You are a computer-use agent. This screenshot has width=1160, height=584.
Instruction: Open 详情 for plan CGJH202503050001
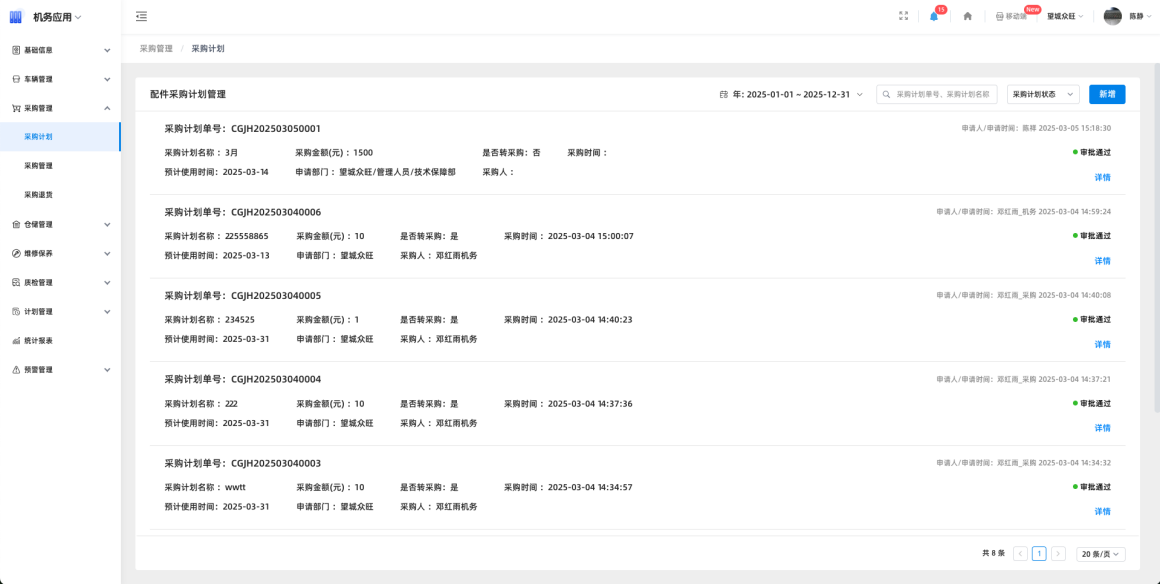coord(1102,177)
